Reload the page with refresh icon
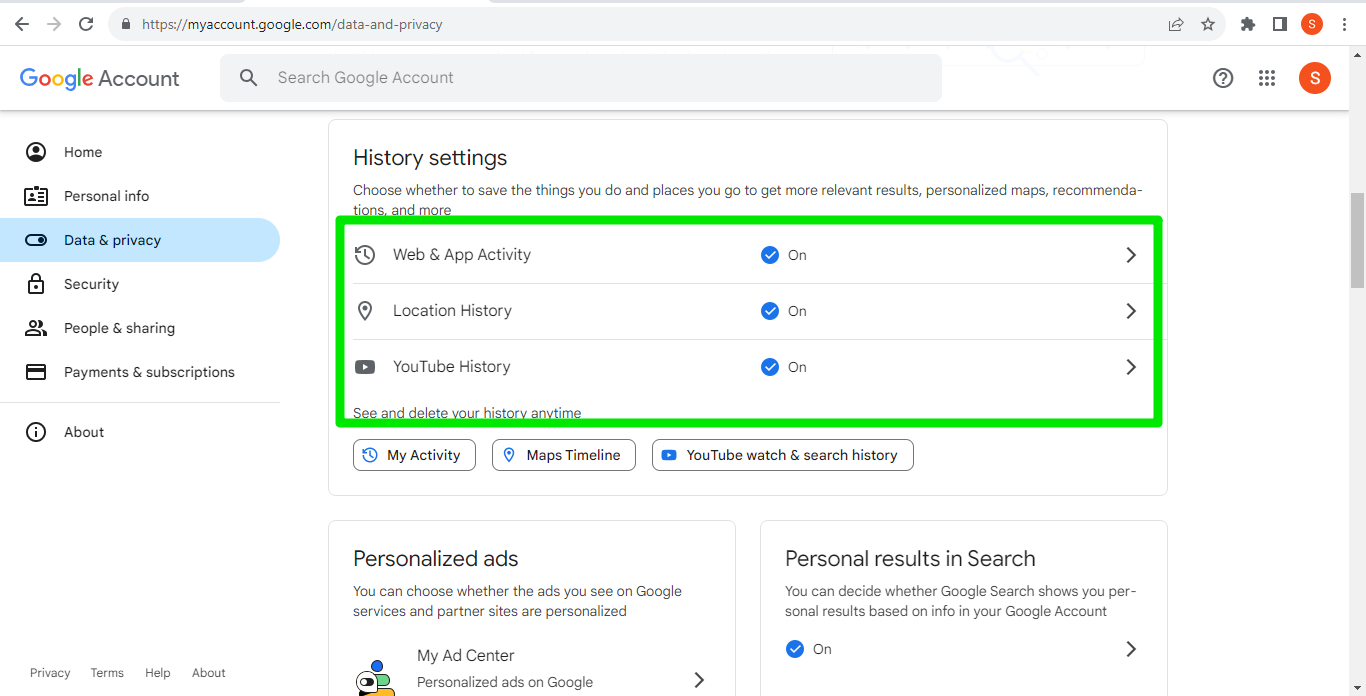 [x=86, y=24]
